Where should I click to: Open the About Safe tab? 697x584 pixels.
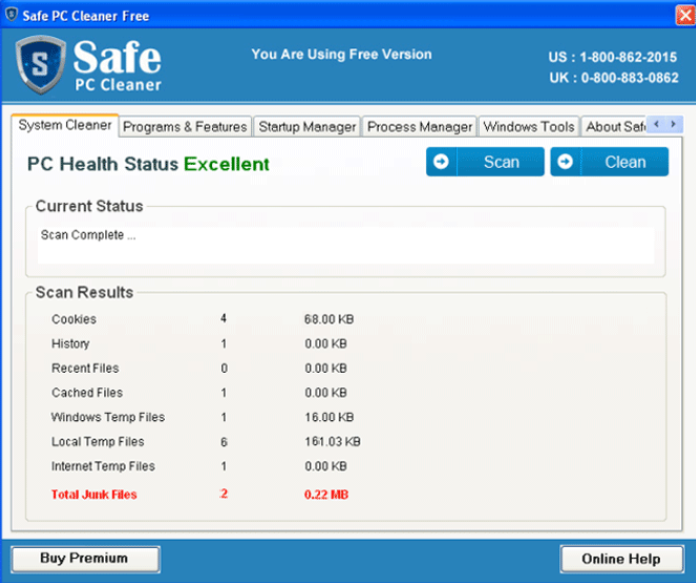tap(615, 127)
